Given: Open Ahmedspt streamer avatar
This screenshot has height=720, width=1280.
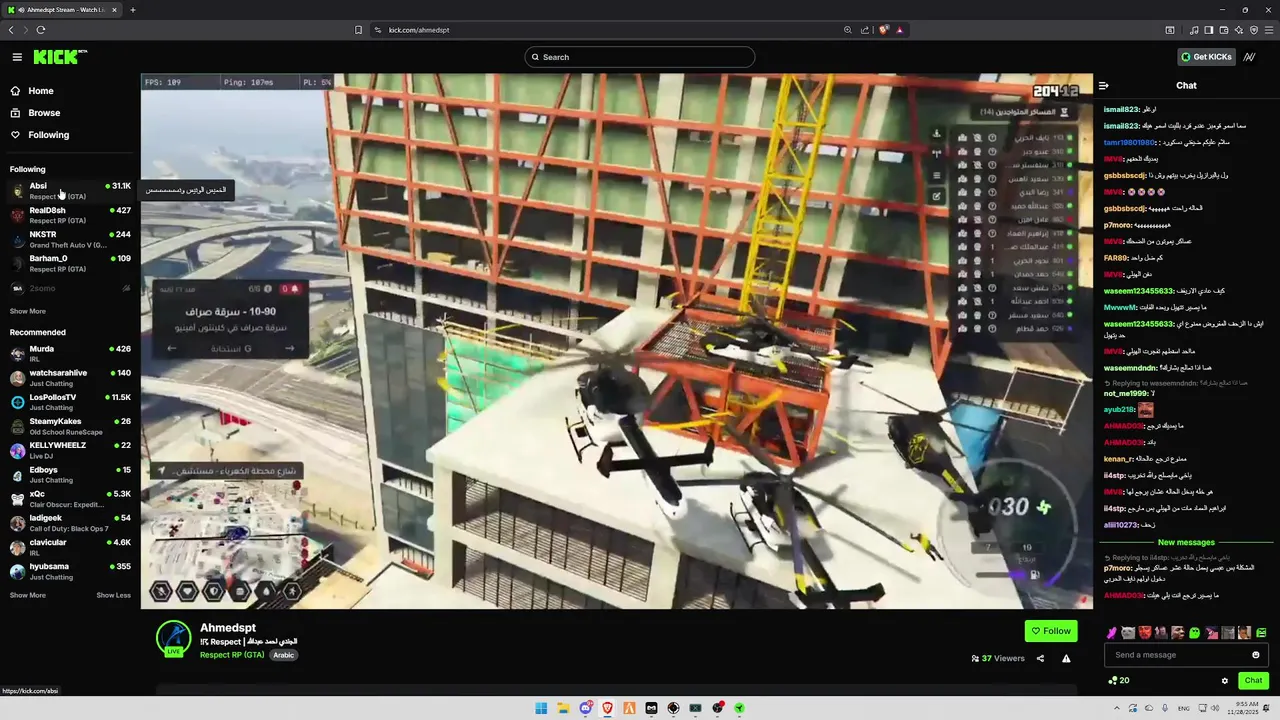Looking at the screenshot, I should [174, 638].
